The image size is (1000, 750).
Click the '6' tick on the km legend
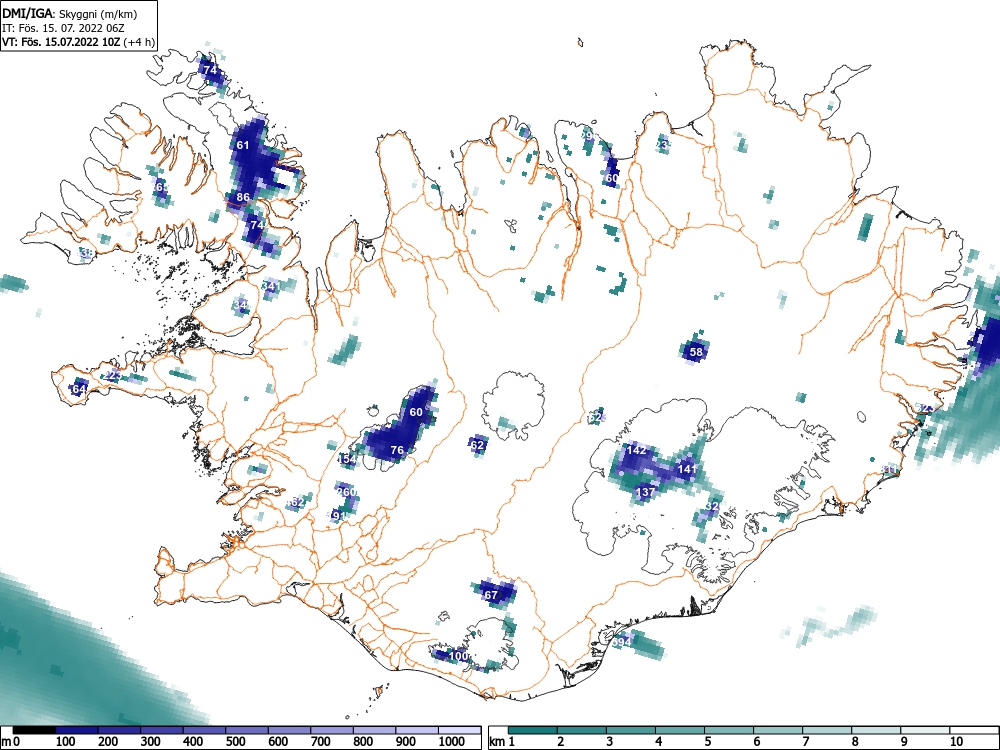[x=756, y=742]
